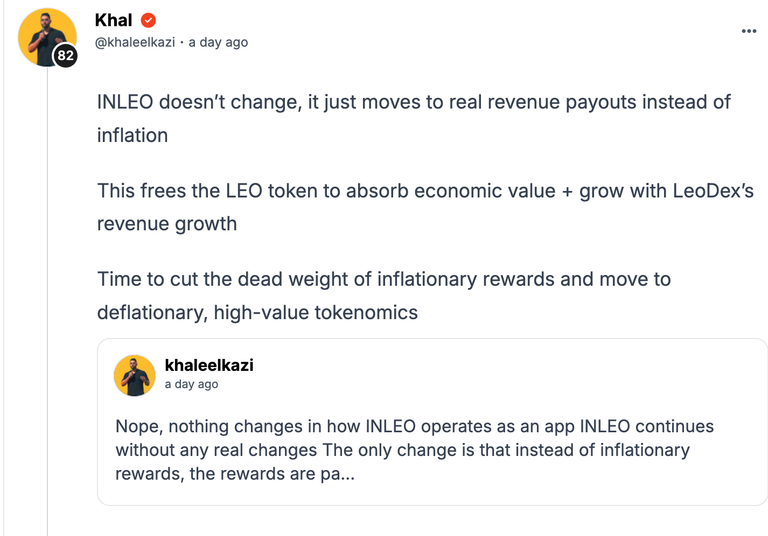768x536 pixels.
Task: Open khaleelkazi username in quoted post
Action: [x=209, y=365]
